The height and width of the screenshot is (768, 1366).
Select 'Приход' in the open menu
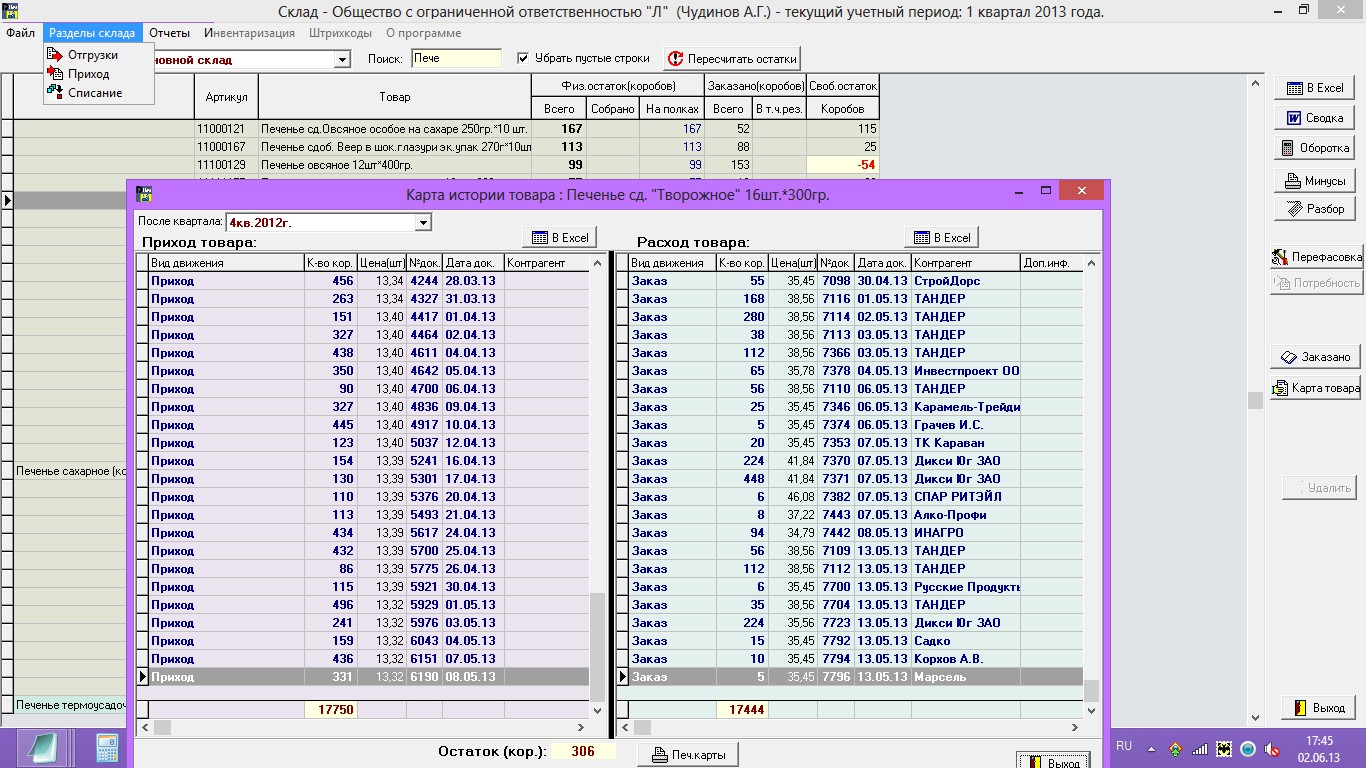[88, 74]
